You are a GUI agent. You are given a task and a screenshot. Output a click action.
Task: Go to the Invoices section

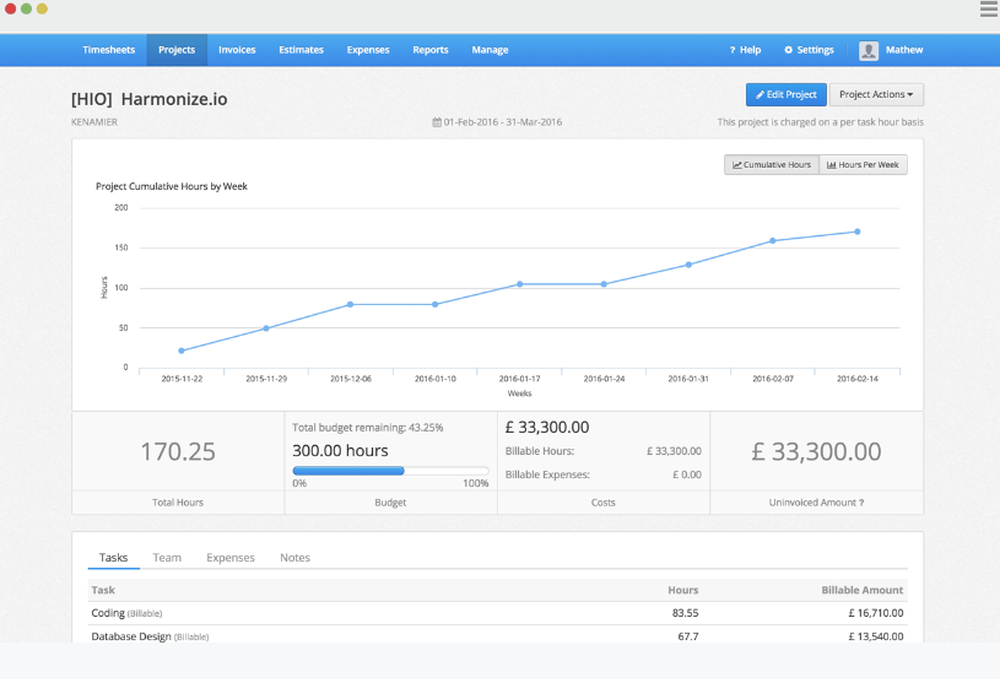tap(237, 50)
